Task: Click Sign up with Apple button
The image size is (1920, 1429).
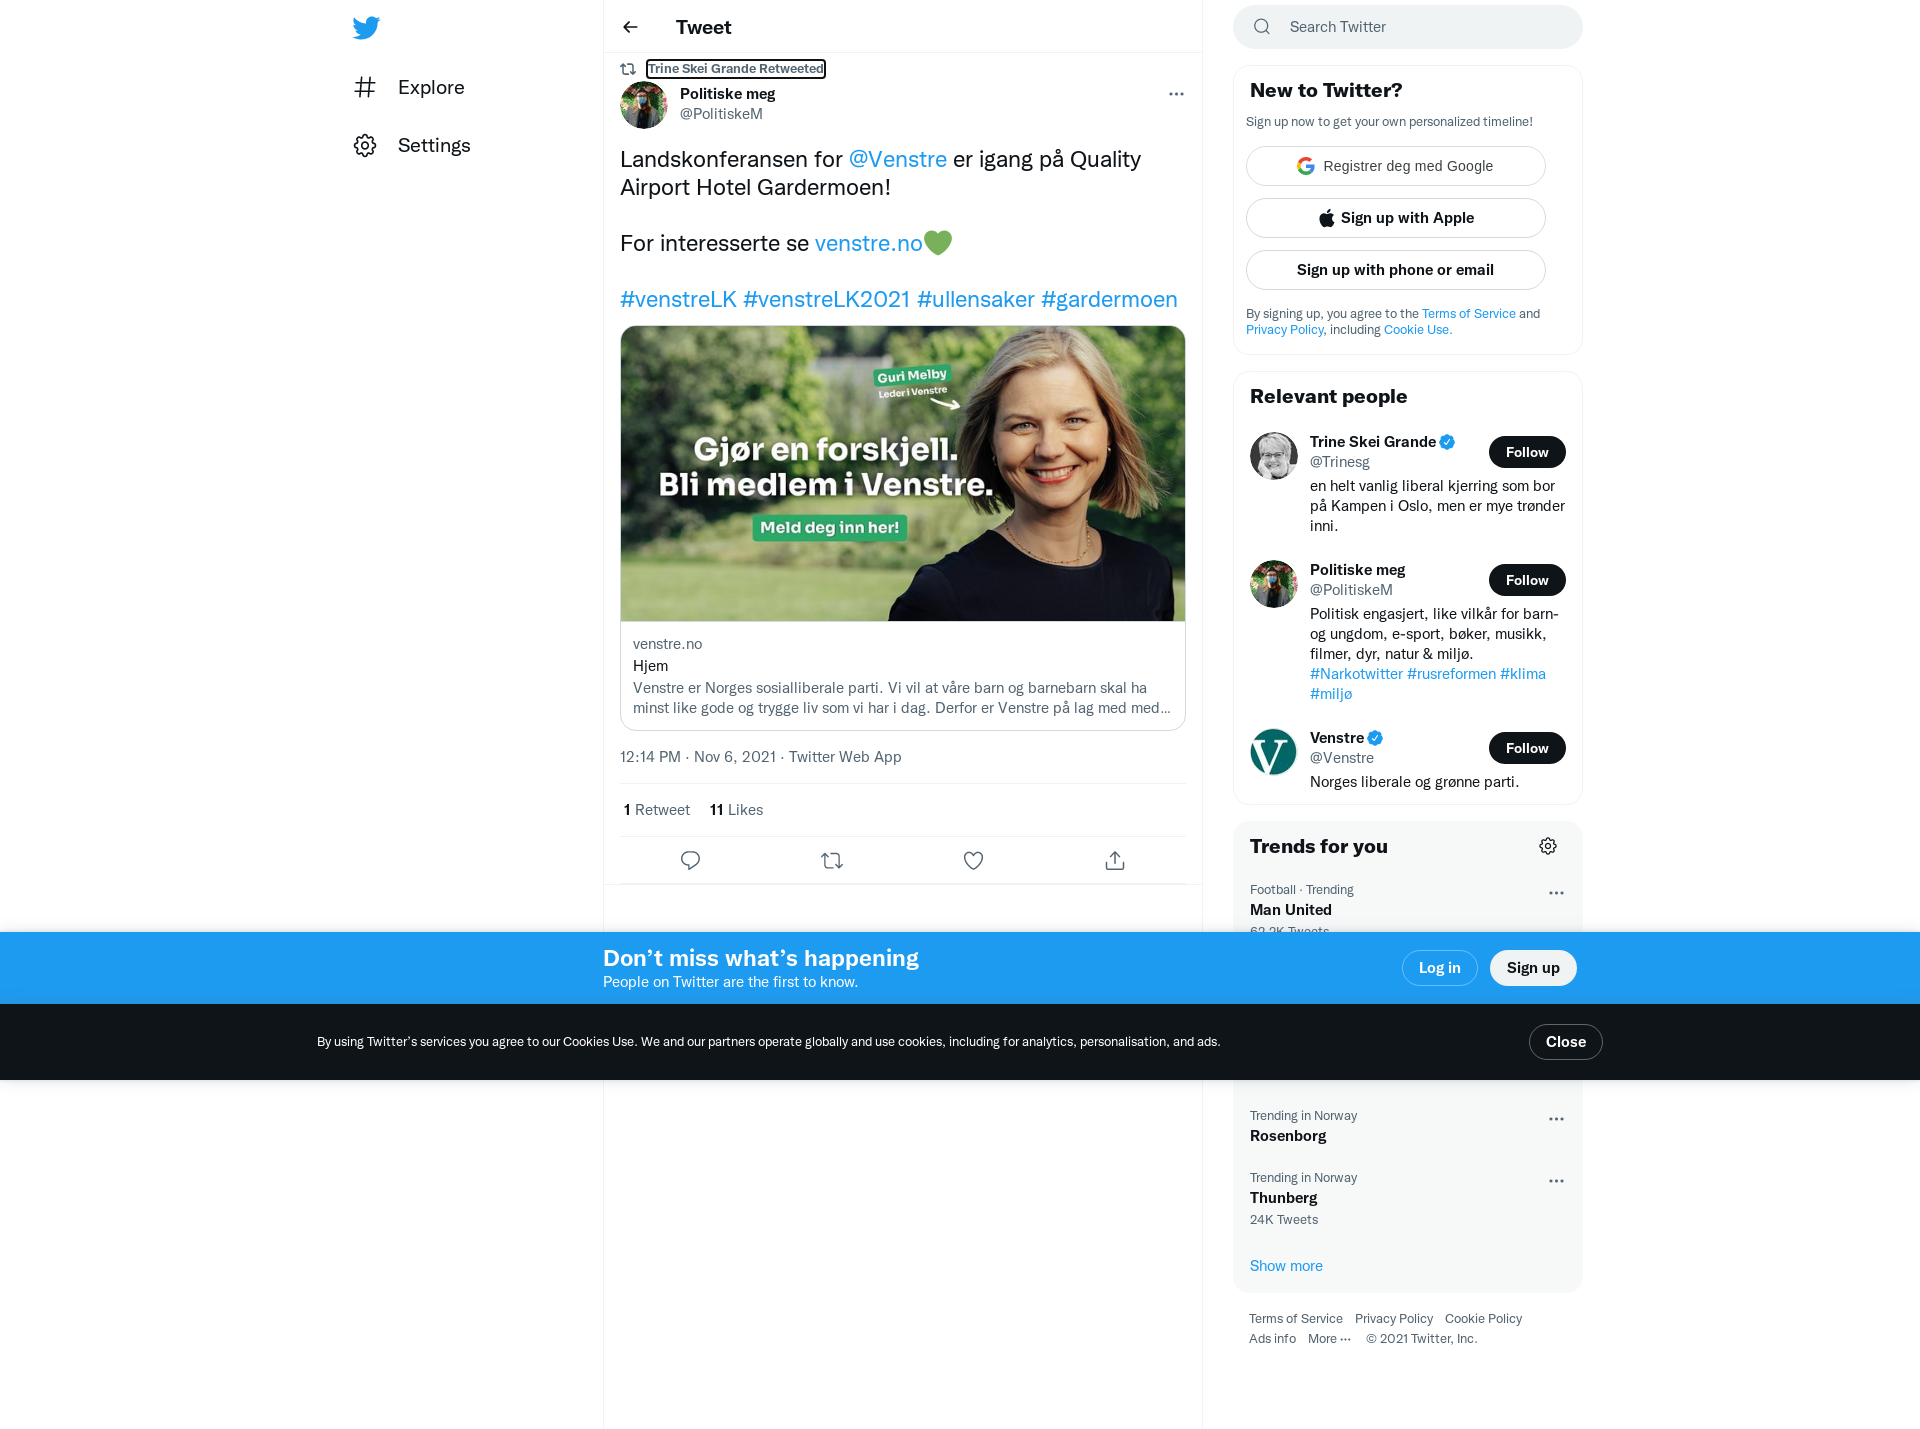Action: click(x=1396, y=218)
